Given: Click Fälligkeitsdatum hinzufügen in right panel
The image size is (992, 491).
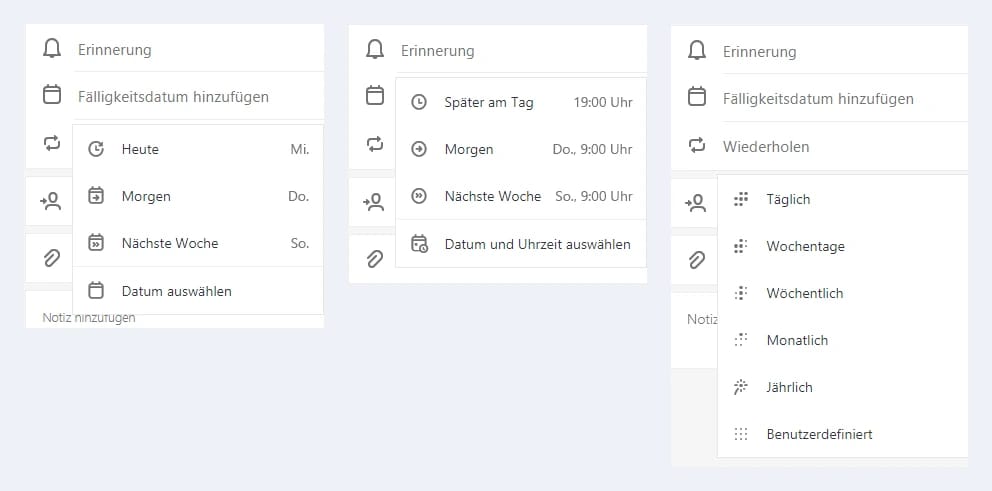Looking at the screenshot, I should 819,99.
